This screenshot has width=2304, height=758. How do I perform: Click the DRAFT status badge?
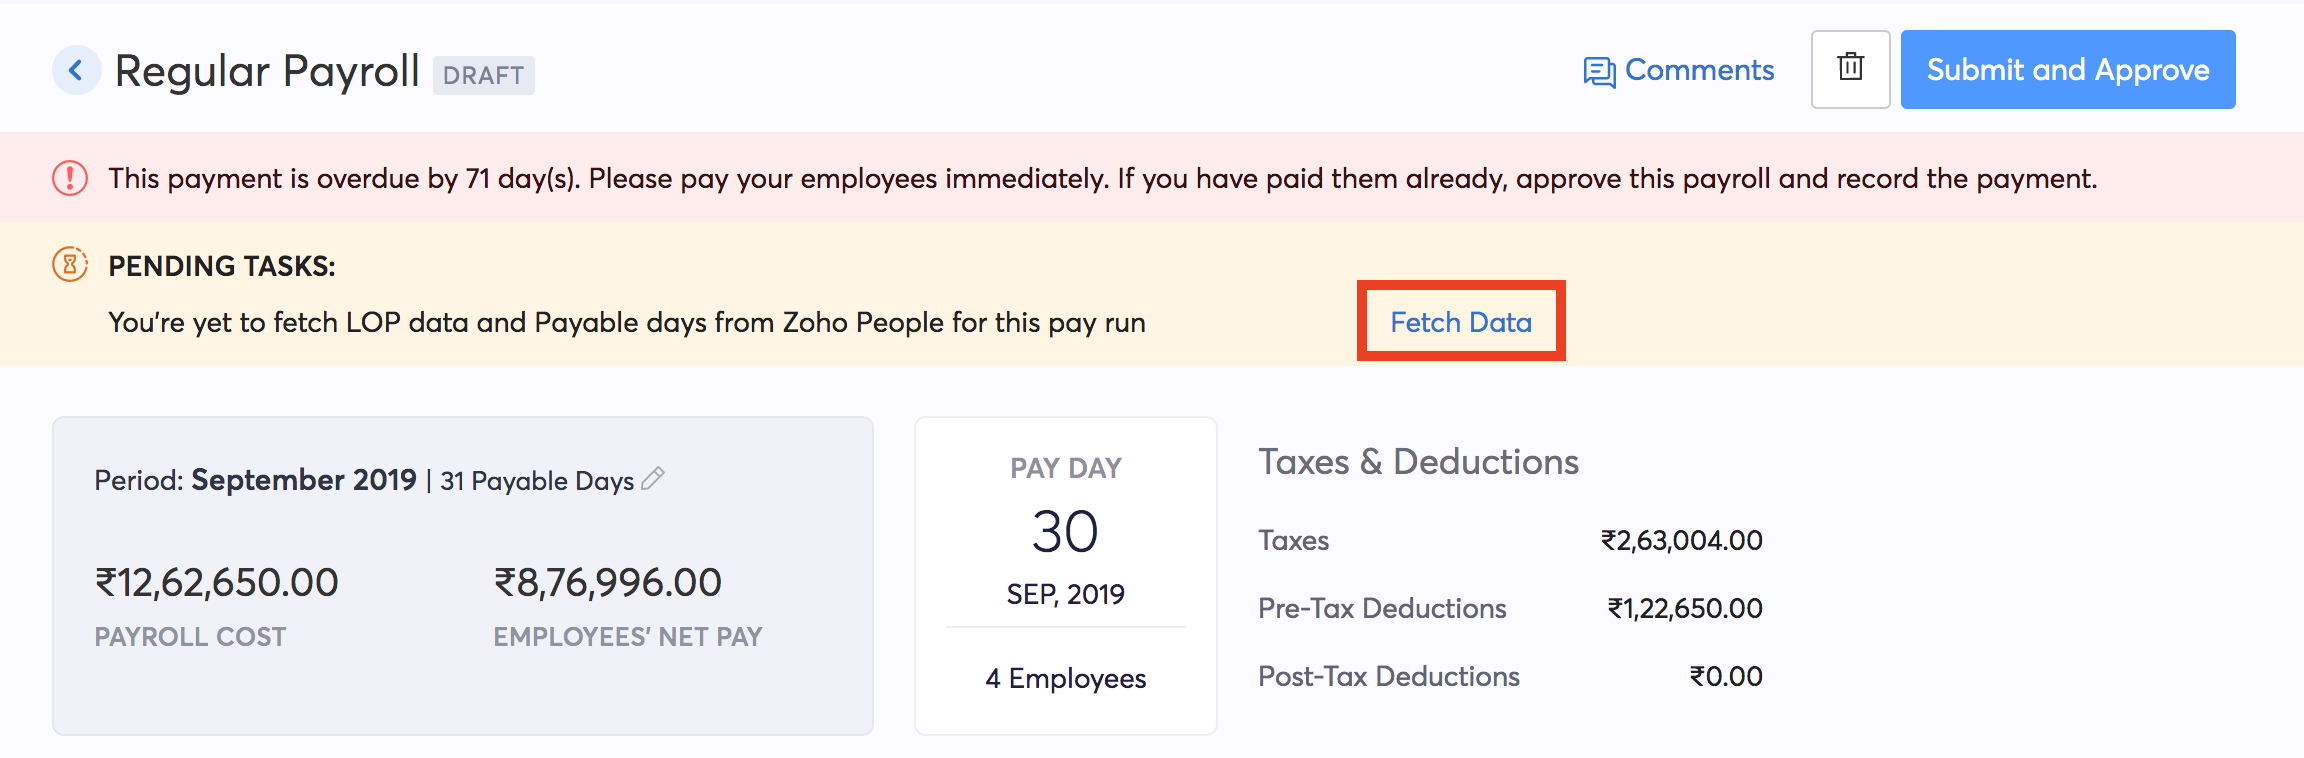483,75
